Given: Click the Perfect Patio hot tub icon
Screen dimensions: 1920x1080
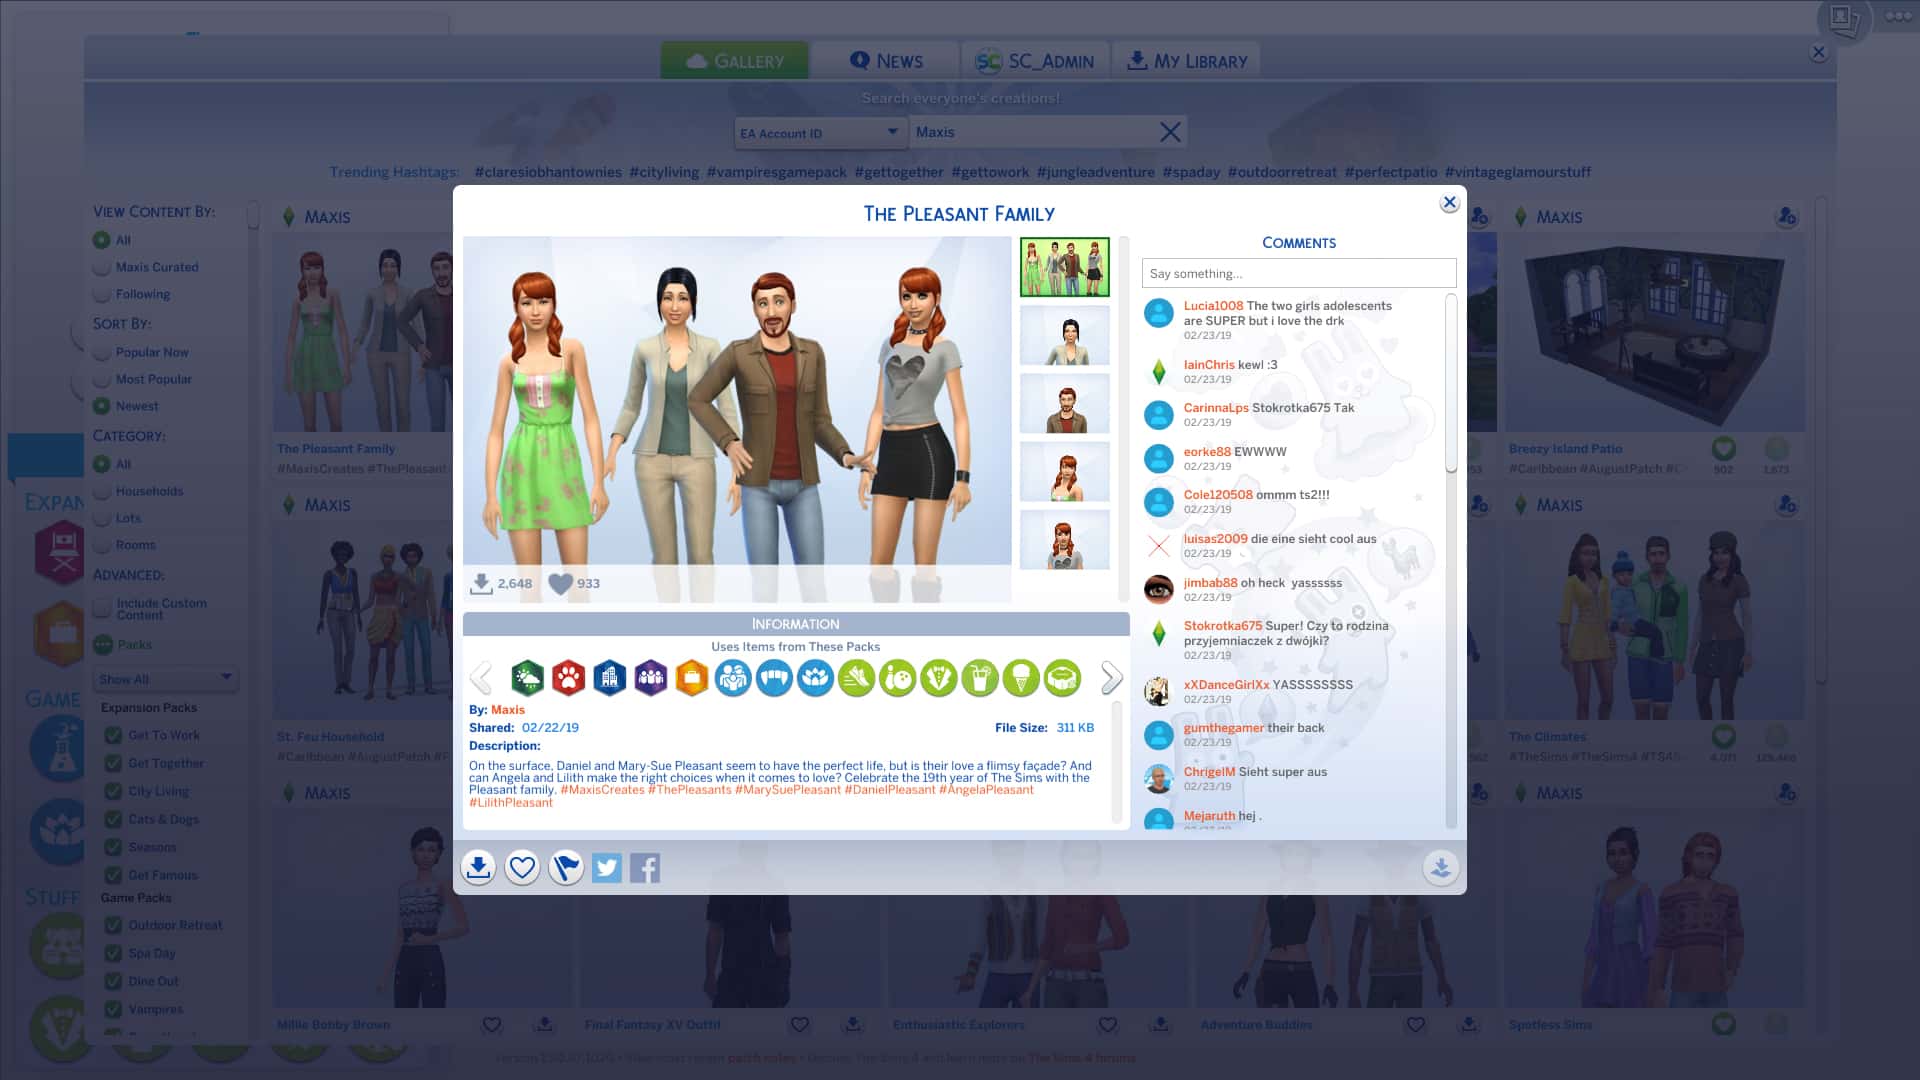Looking at the screenshot, I should point(1062,678).
